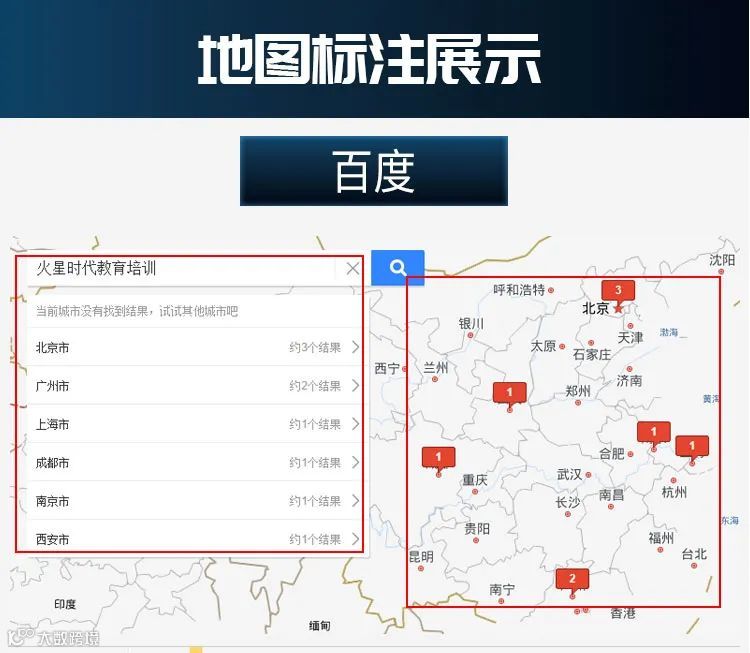Click the 百度 banner button

[x=374, y=171]
